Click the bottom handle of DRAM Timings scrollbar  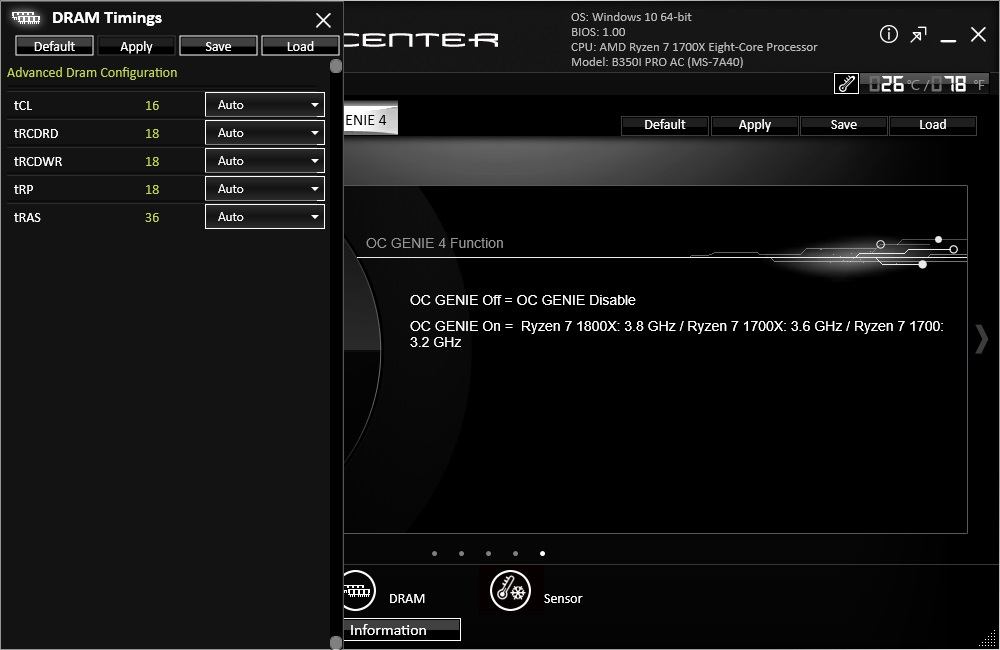[x=336, y=642]
